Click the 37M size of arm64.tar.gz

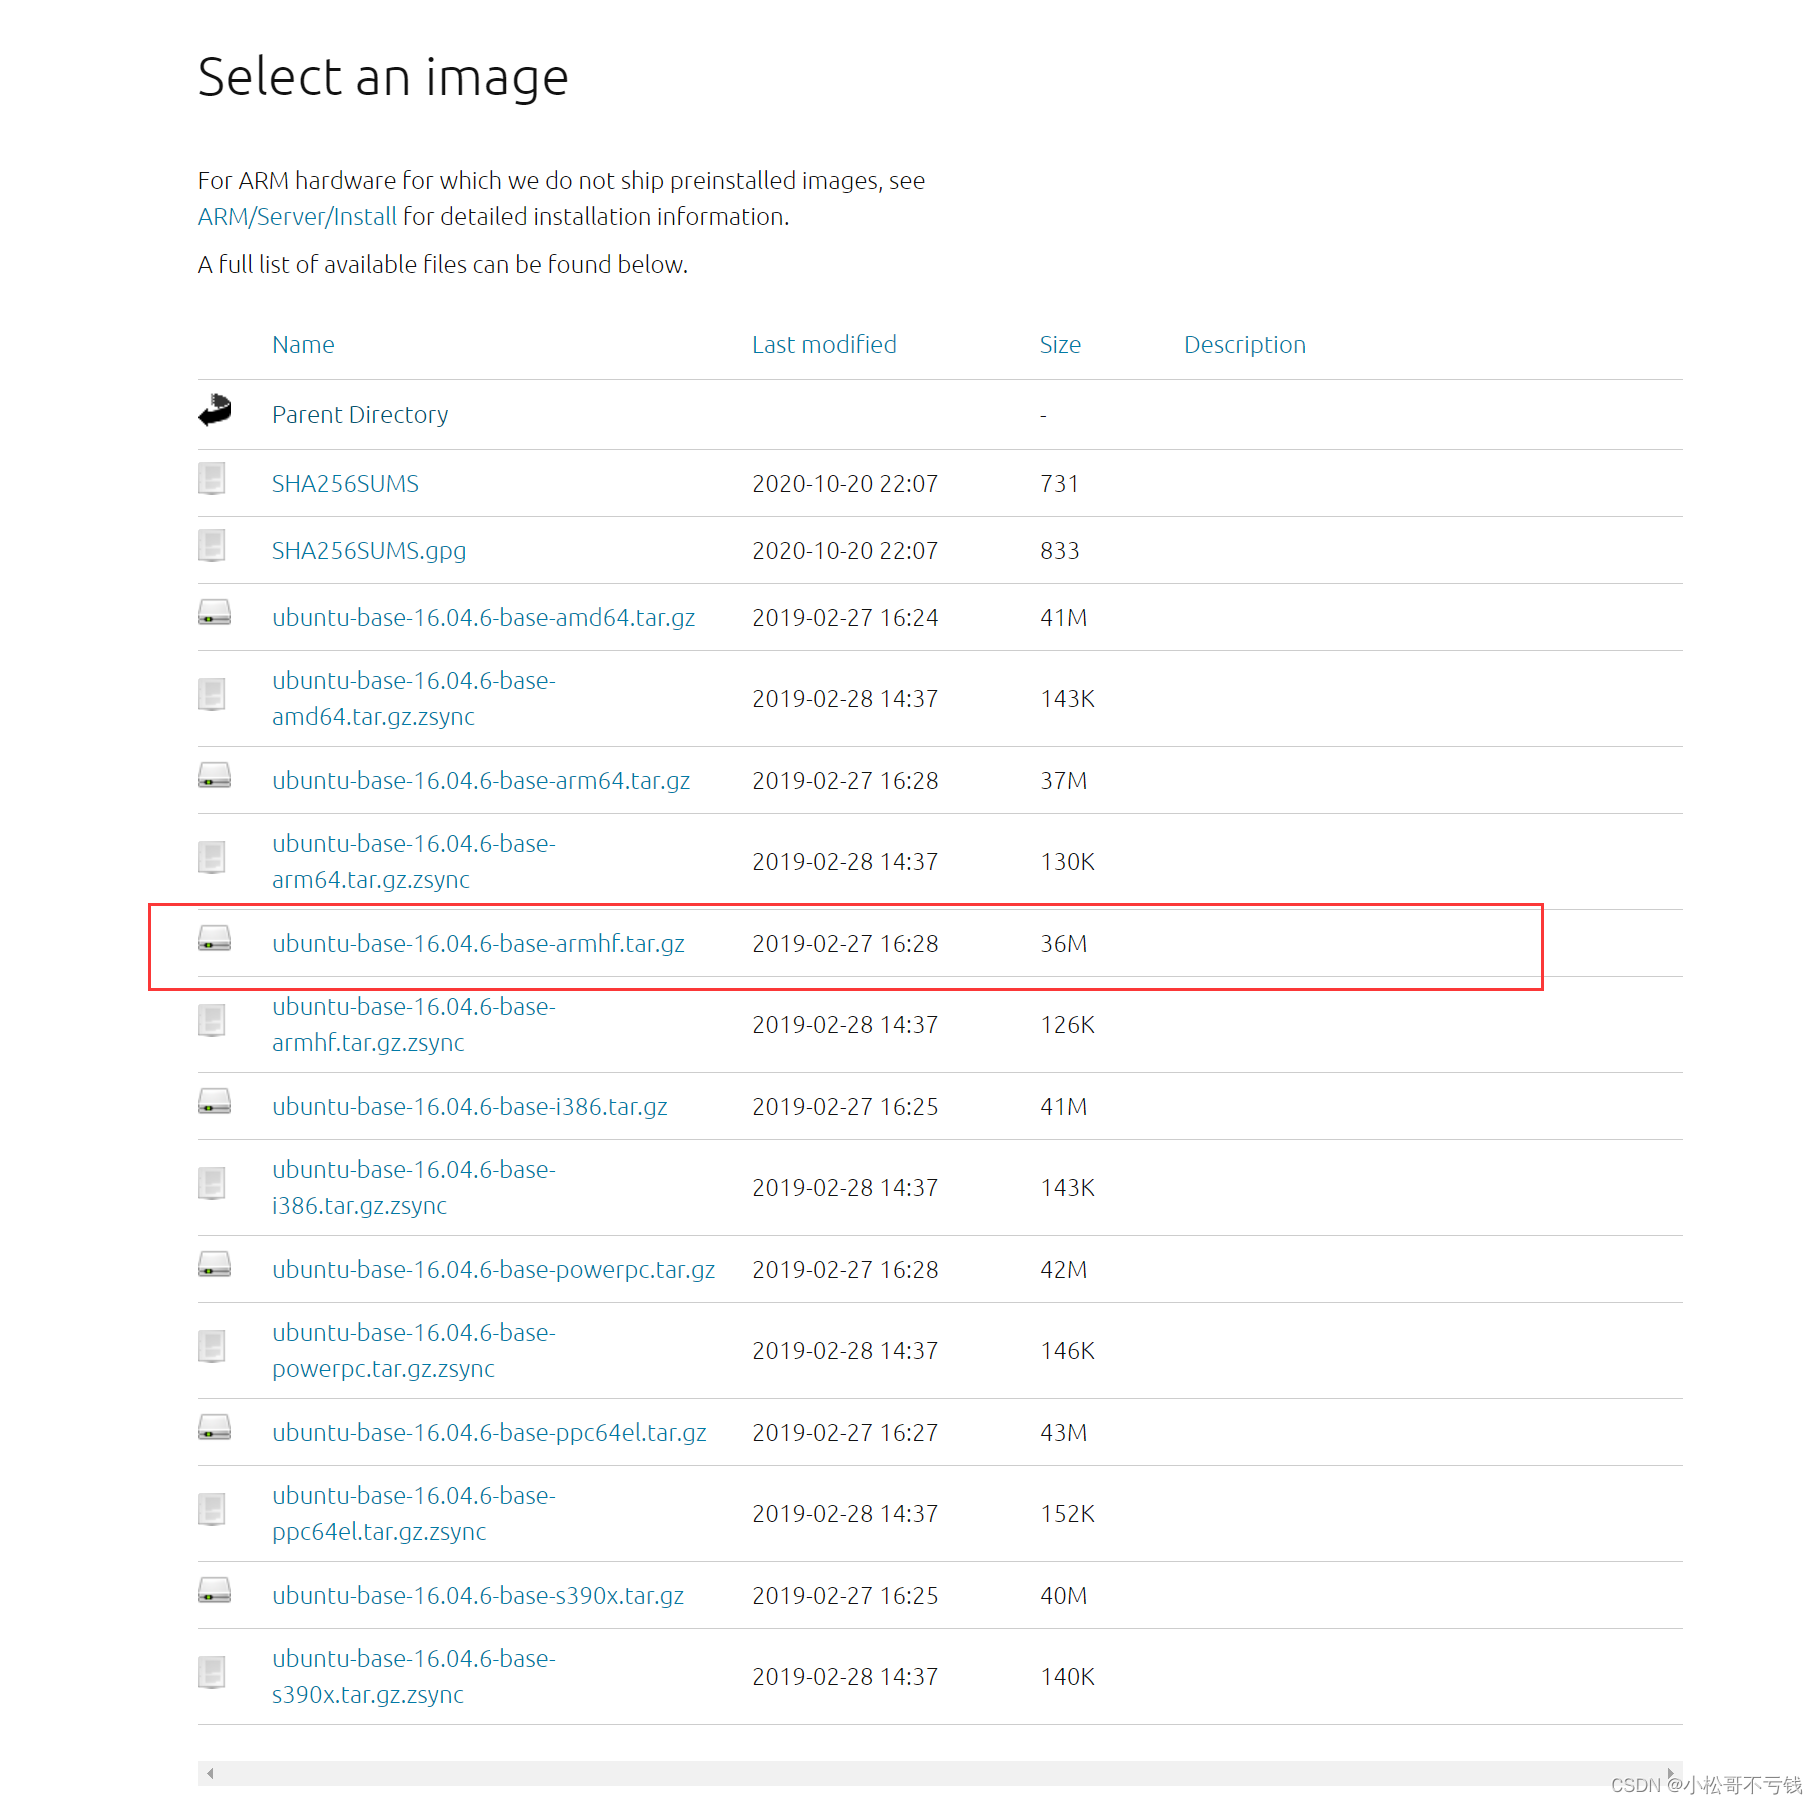[x=1063, y=781]
